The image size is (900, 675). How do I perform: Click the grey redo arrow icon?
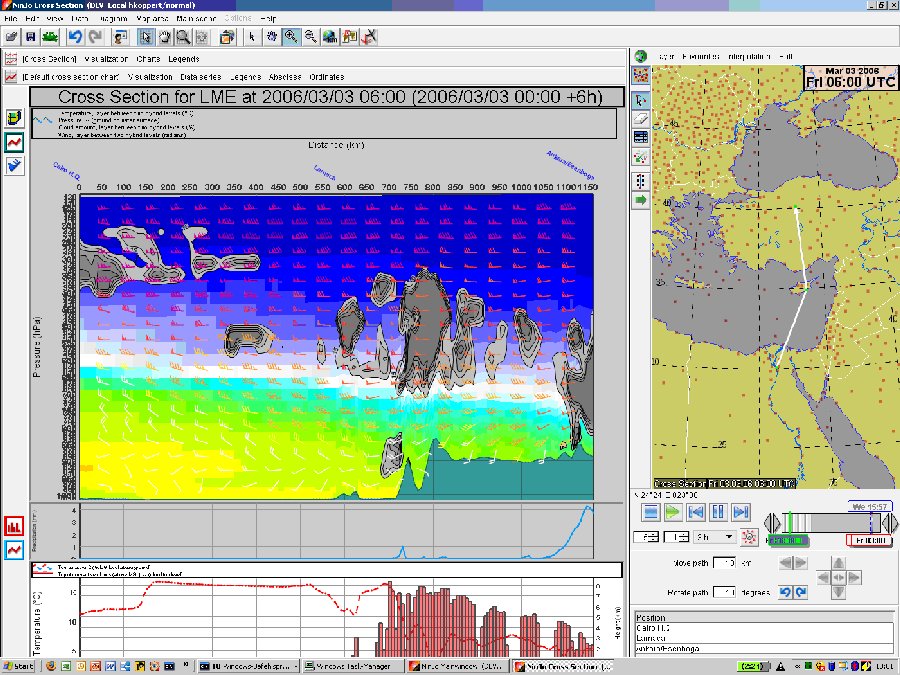point(95,37)
